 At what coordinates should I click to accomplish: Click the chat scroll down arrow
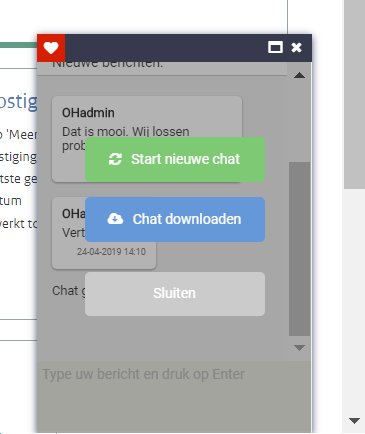coord(299,348)
